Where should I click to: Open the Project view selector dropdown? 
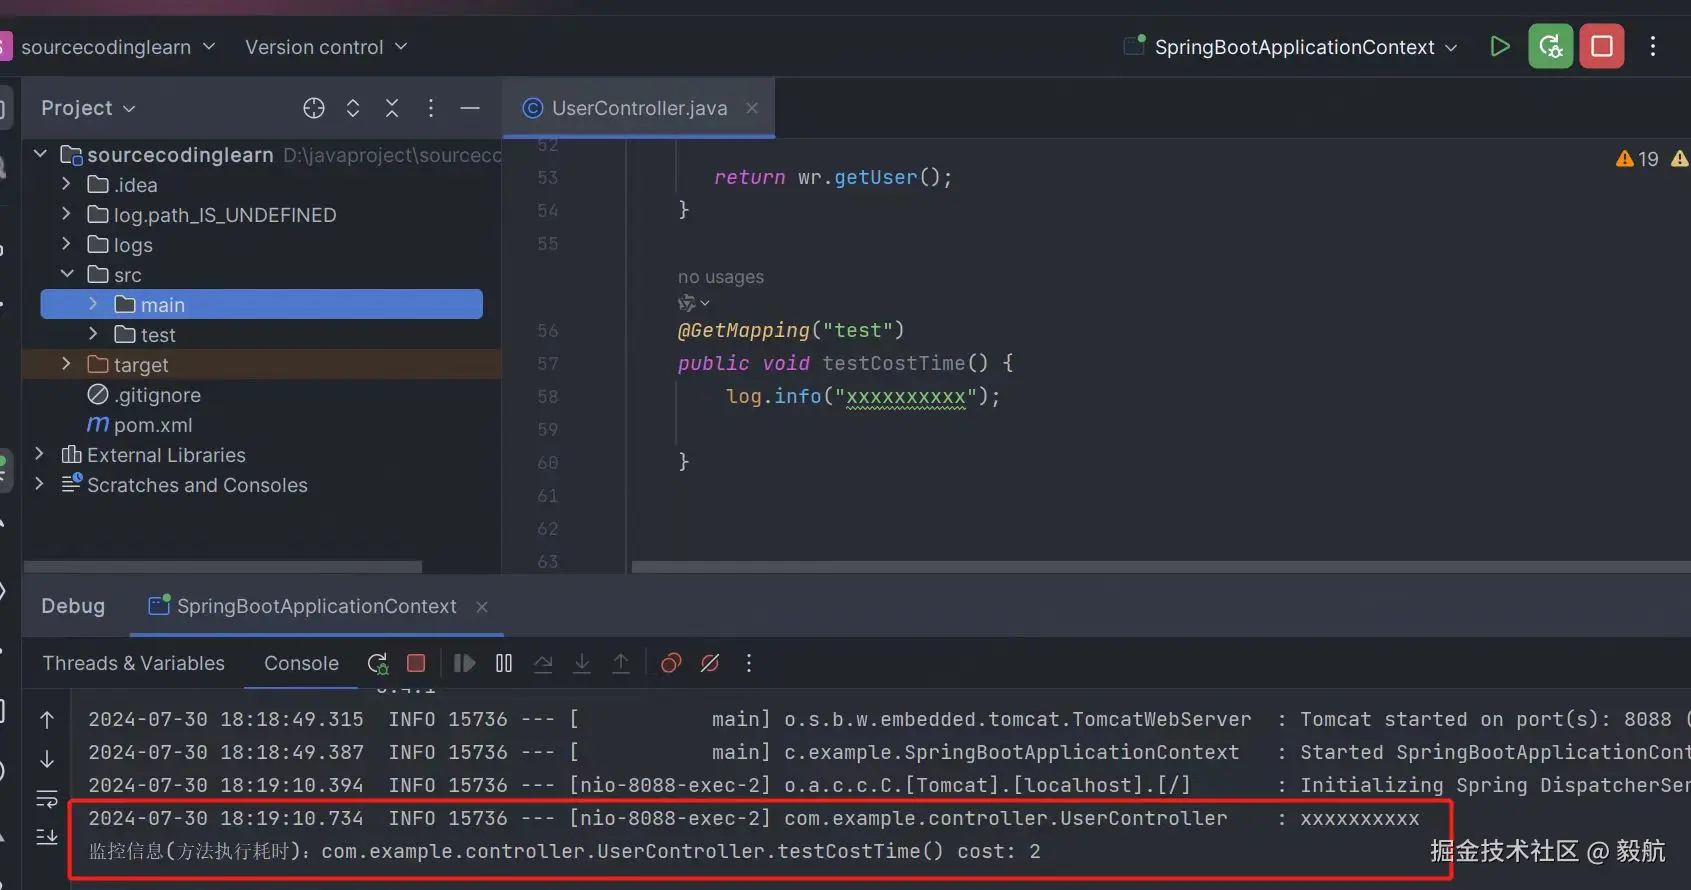pyautogui.click(x=88, y=108)
